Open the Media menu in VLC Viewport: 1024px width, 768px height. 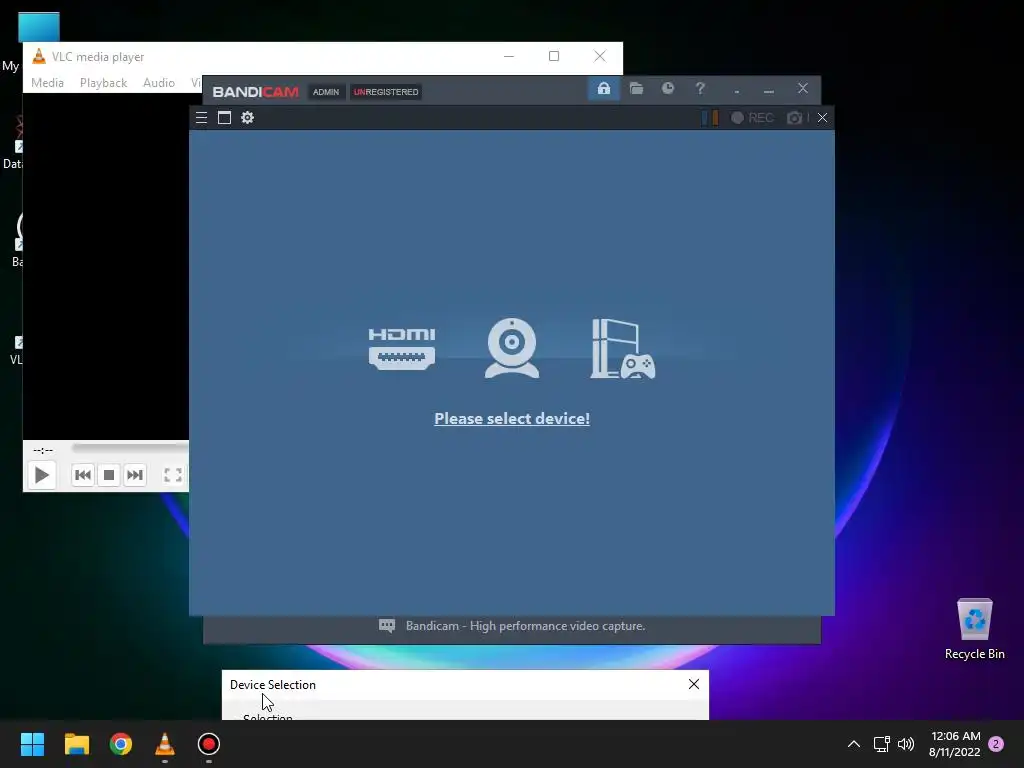[48, 83]
